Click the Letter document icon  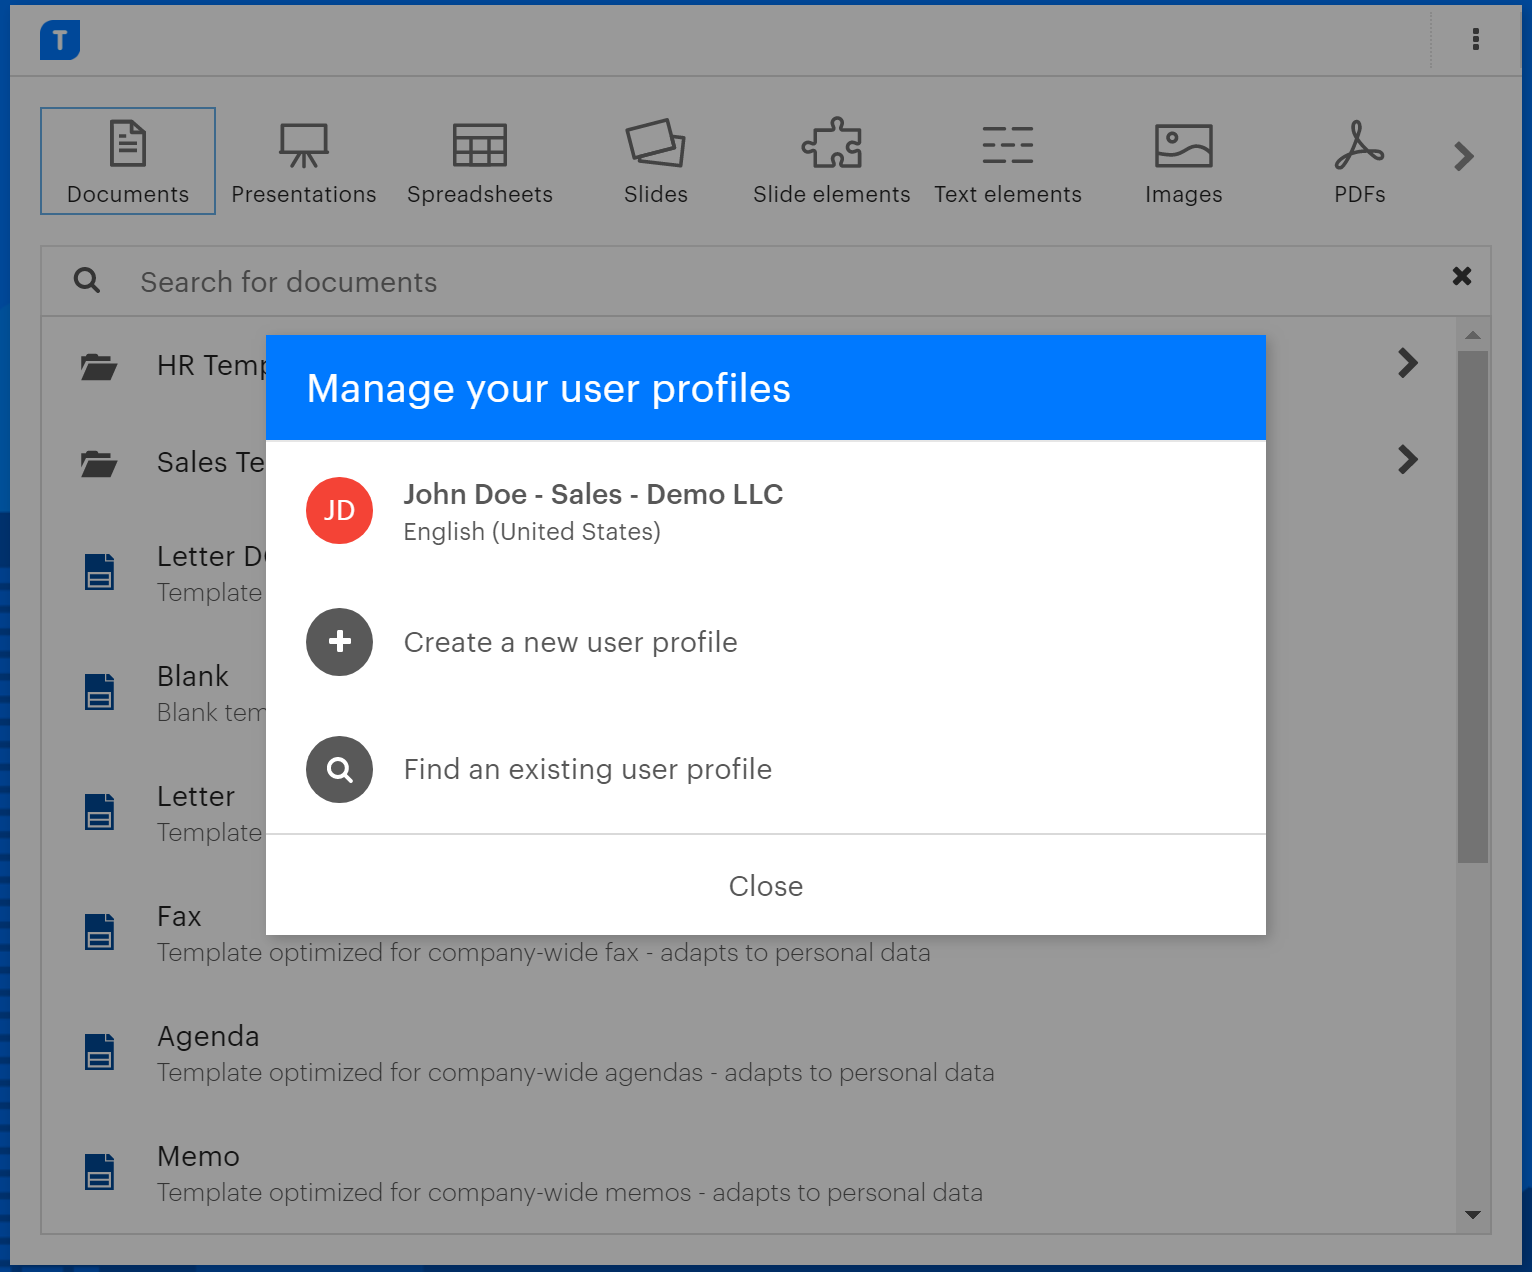pyautogui.click(x=99, y=812)
